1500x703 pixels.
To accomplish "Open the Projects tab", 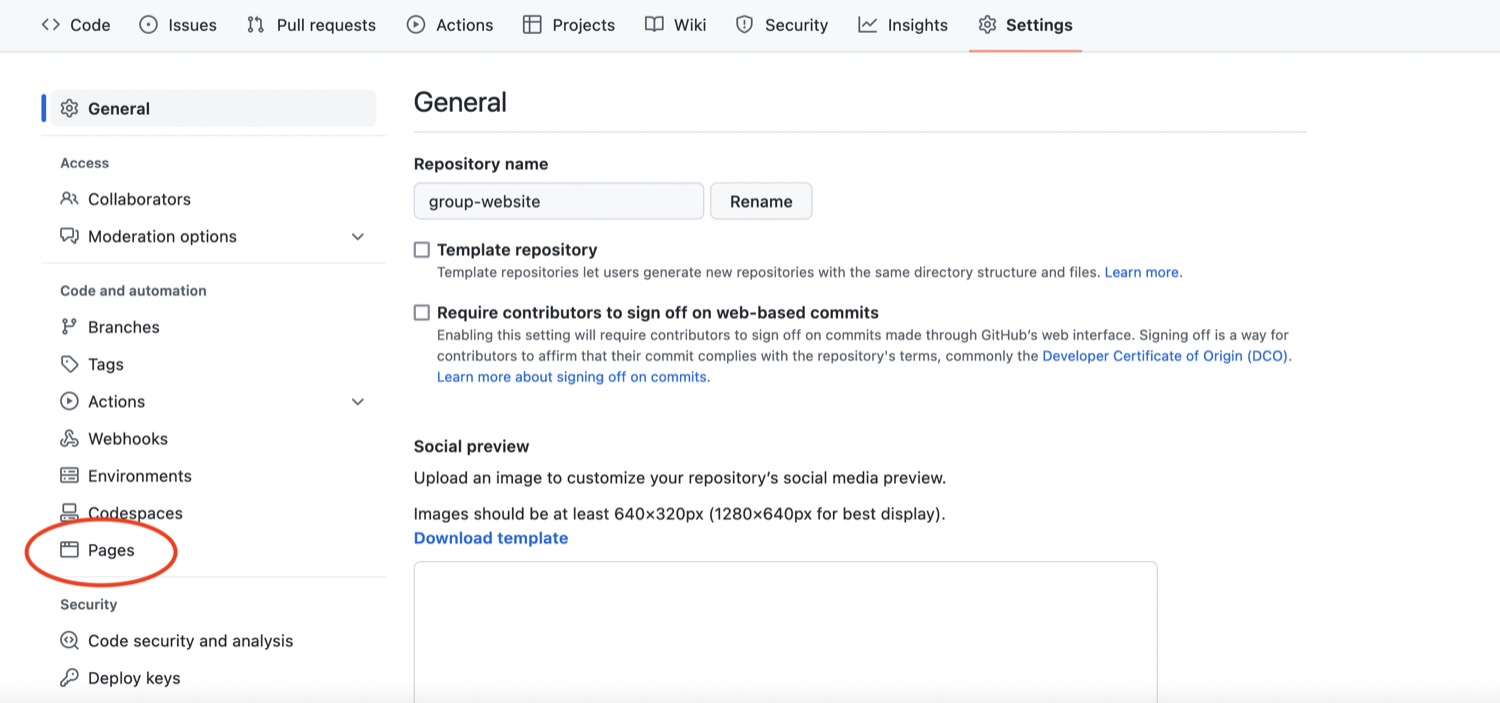I will [x=569, y=25].
